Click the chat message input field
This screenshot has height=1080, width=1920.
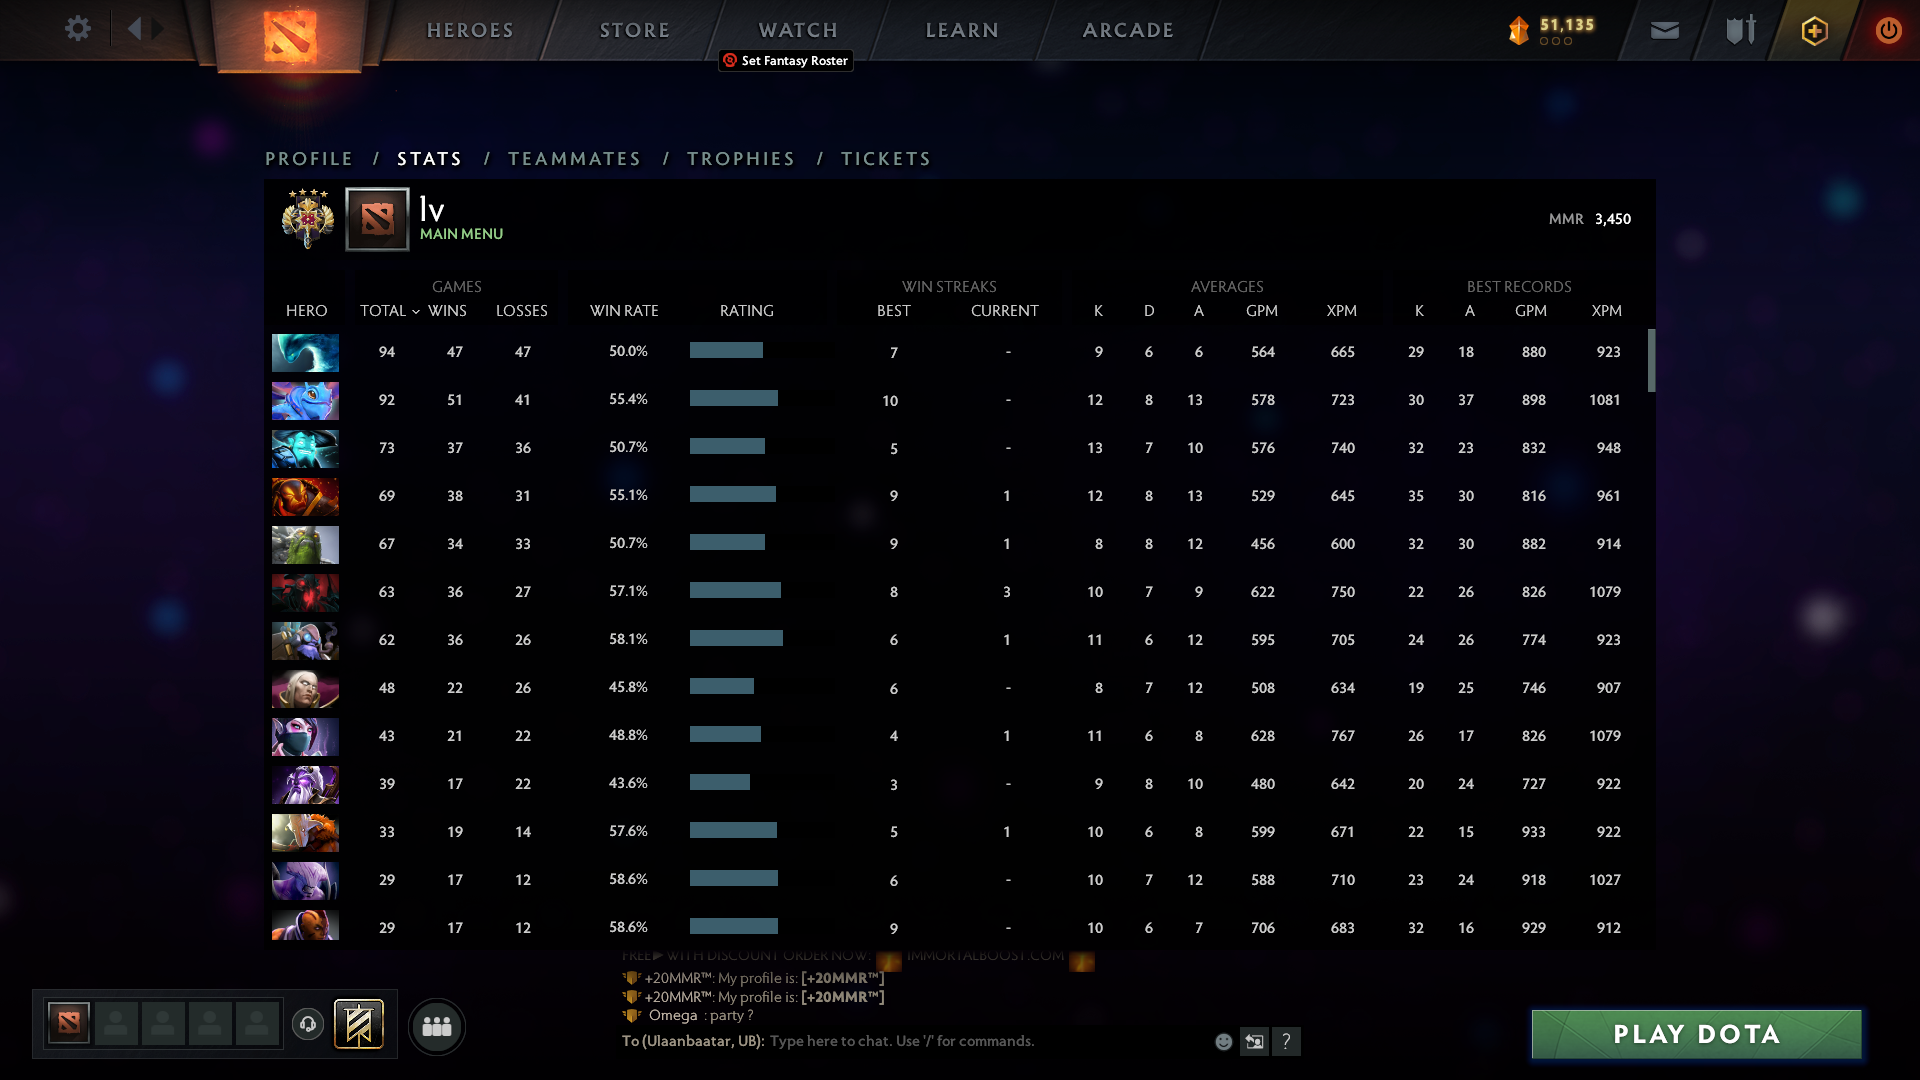coord(900,1041)
